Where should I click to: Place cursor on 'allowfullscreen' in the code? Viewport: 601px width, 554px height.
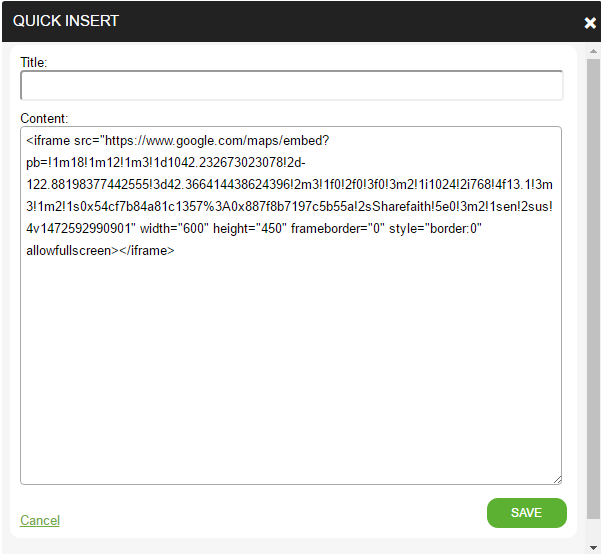coord(68,251)
